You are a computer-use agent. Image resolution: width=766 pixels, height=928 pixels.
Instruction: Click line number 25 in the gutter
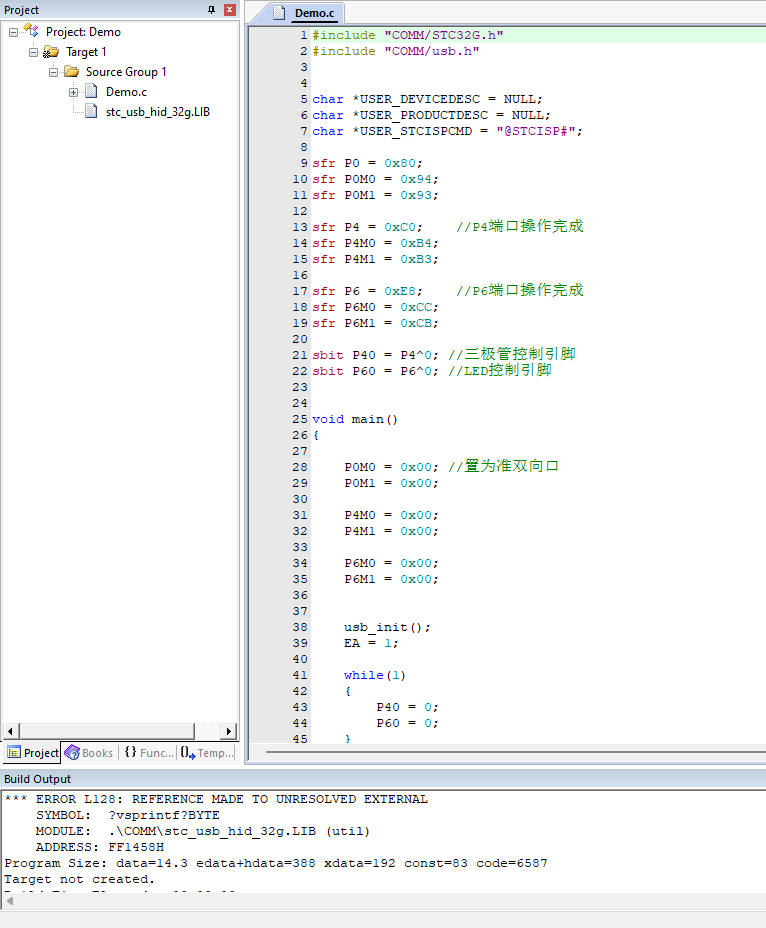coord(300,419)
